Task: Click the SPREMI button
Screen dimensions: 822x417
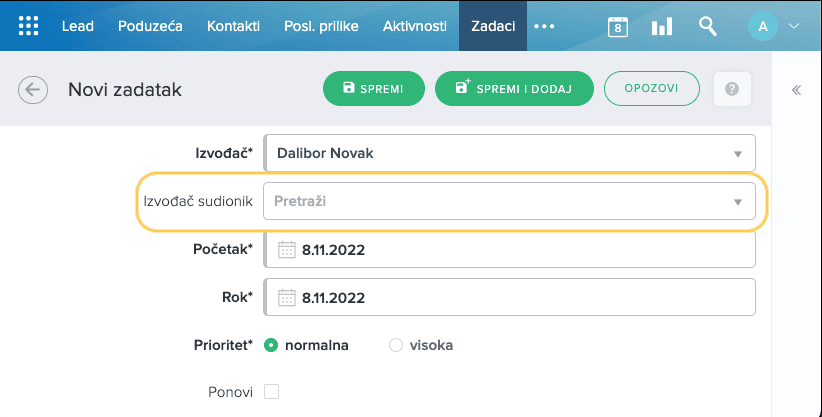Action: click(374, 89)
